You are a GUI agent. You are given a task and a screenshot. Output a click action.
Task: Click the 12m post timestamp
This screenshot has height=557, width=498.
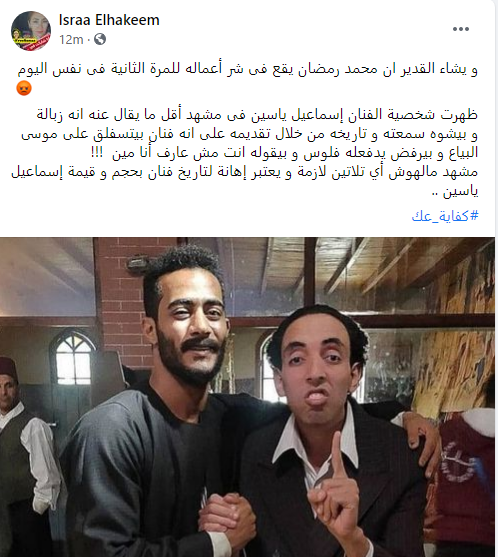coord(71,39)
